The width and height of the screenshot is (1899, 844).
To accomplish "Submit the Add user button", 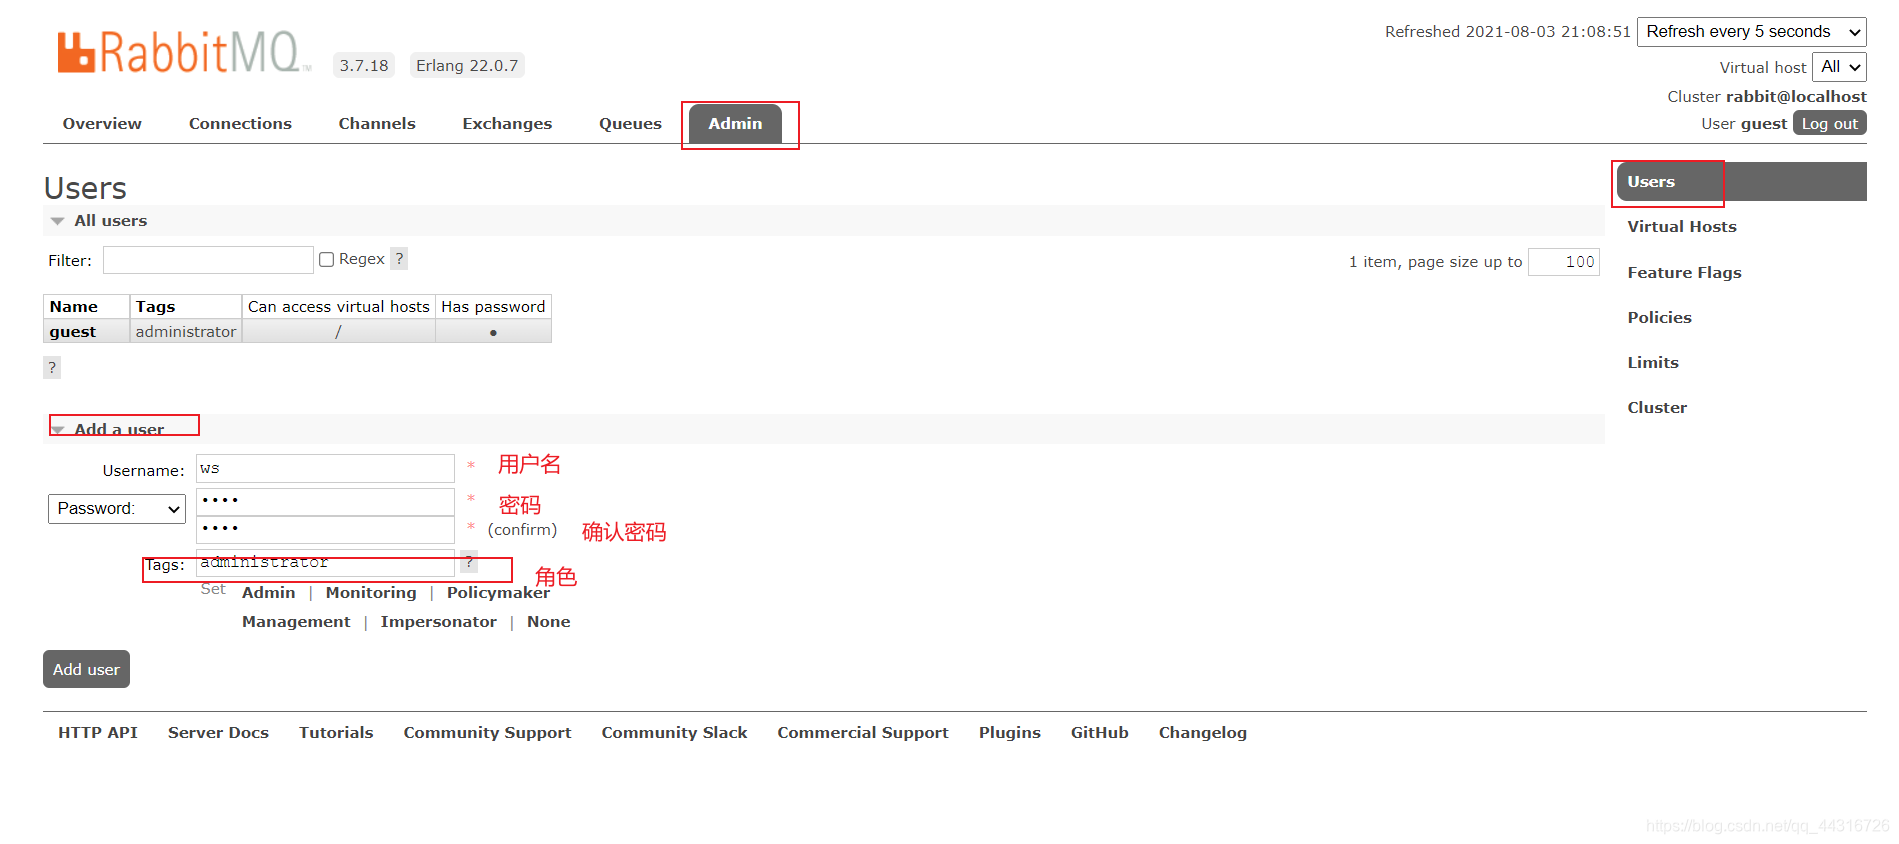I will 86,669.
